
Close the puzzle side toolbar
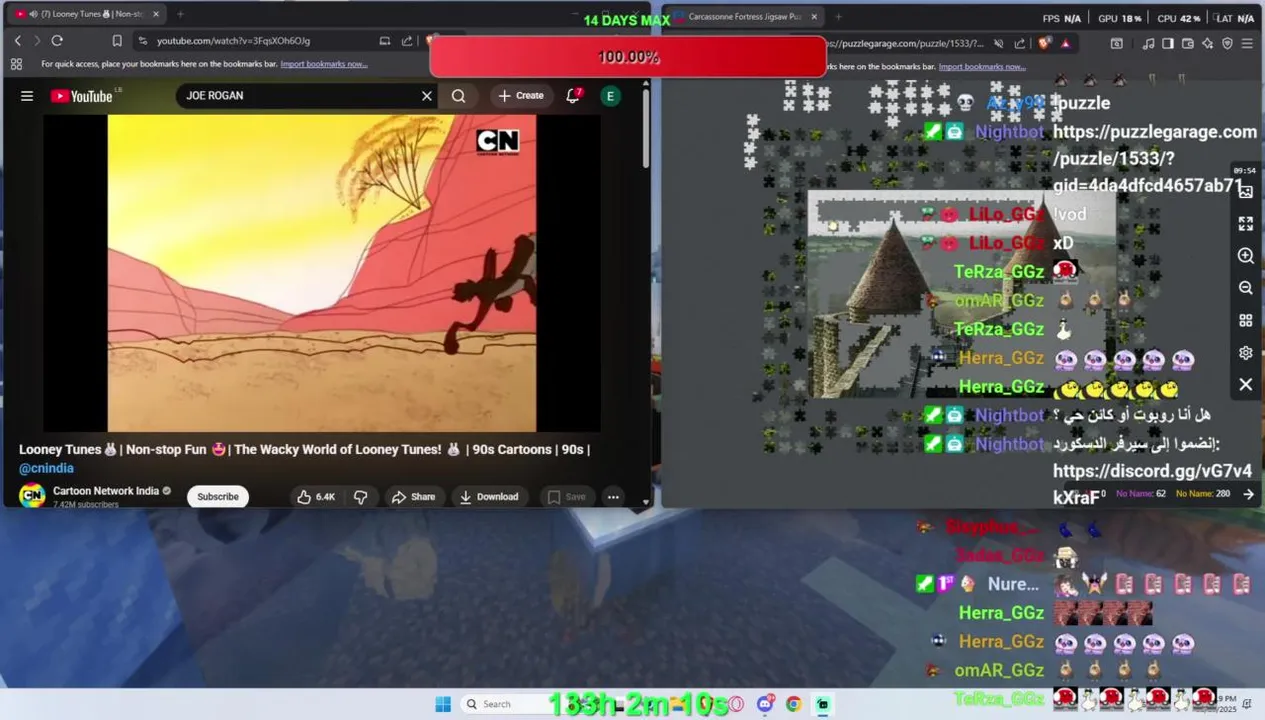1245,384
